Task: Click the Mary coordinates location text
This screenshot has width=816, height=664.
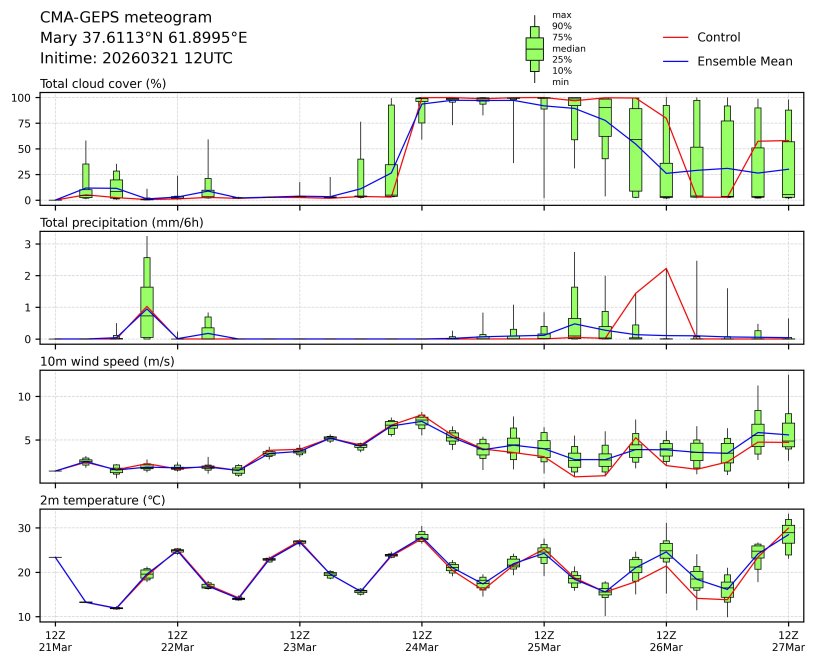Action: coord(143,38)
